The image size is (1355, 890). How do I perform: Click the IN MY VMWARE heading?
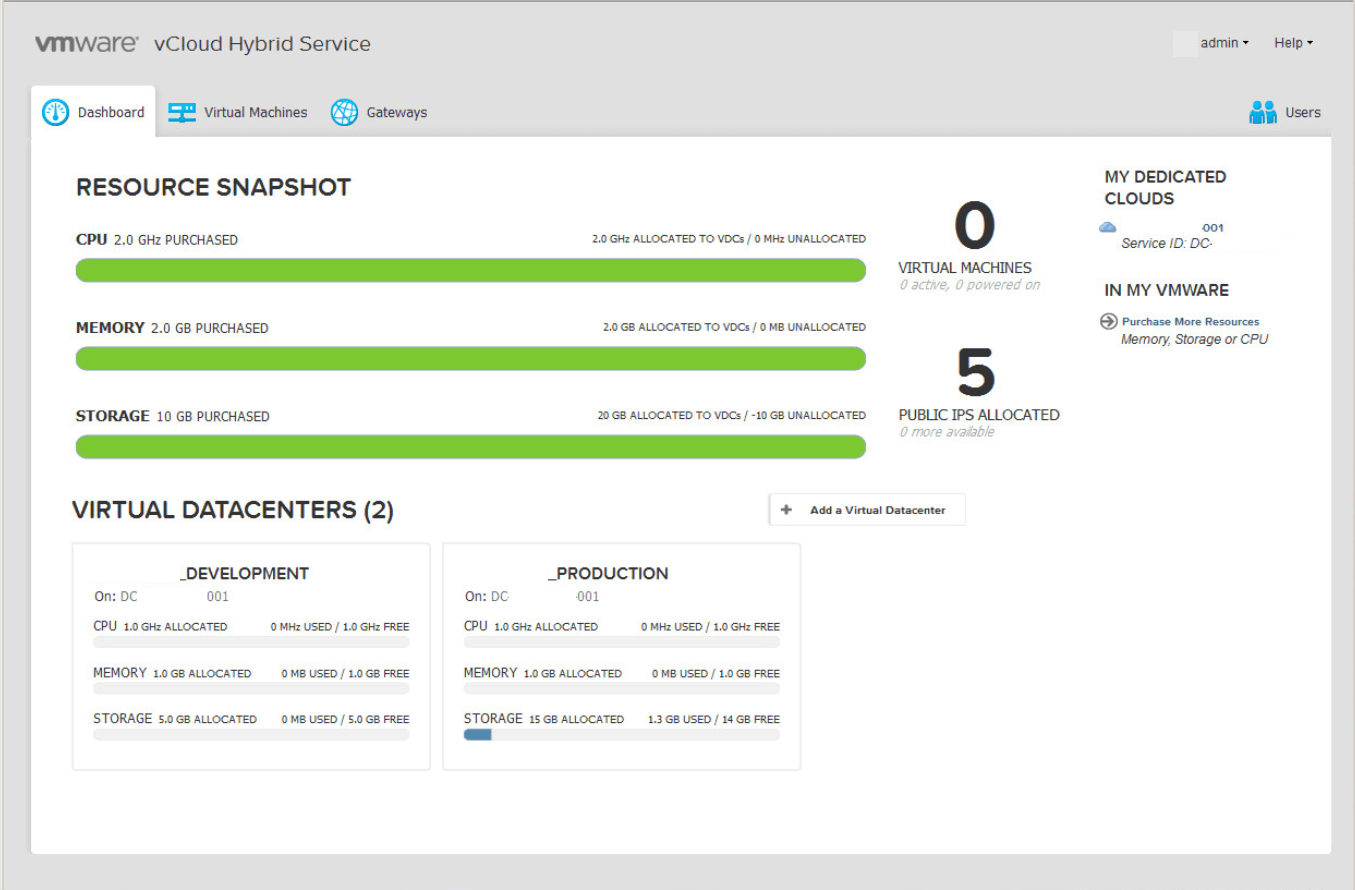tap(1166, 290)
